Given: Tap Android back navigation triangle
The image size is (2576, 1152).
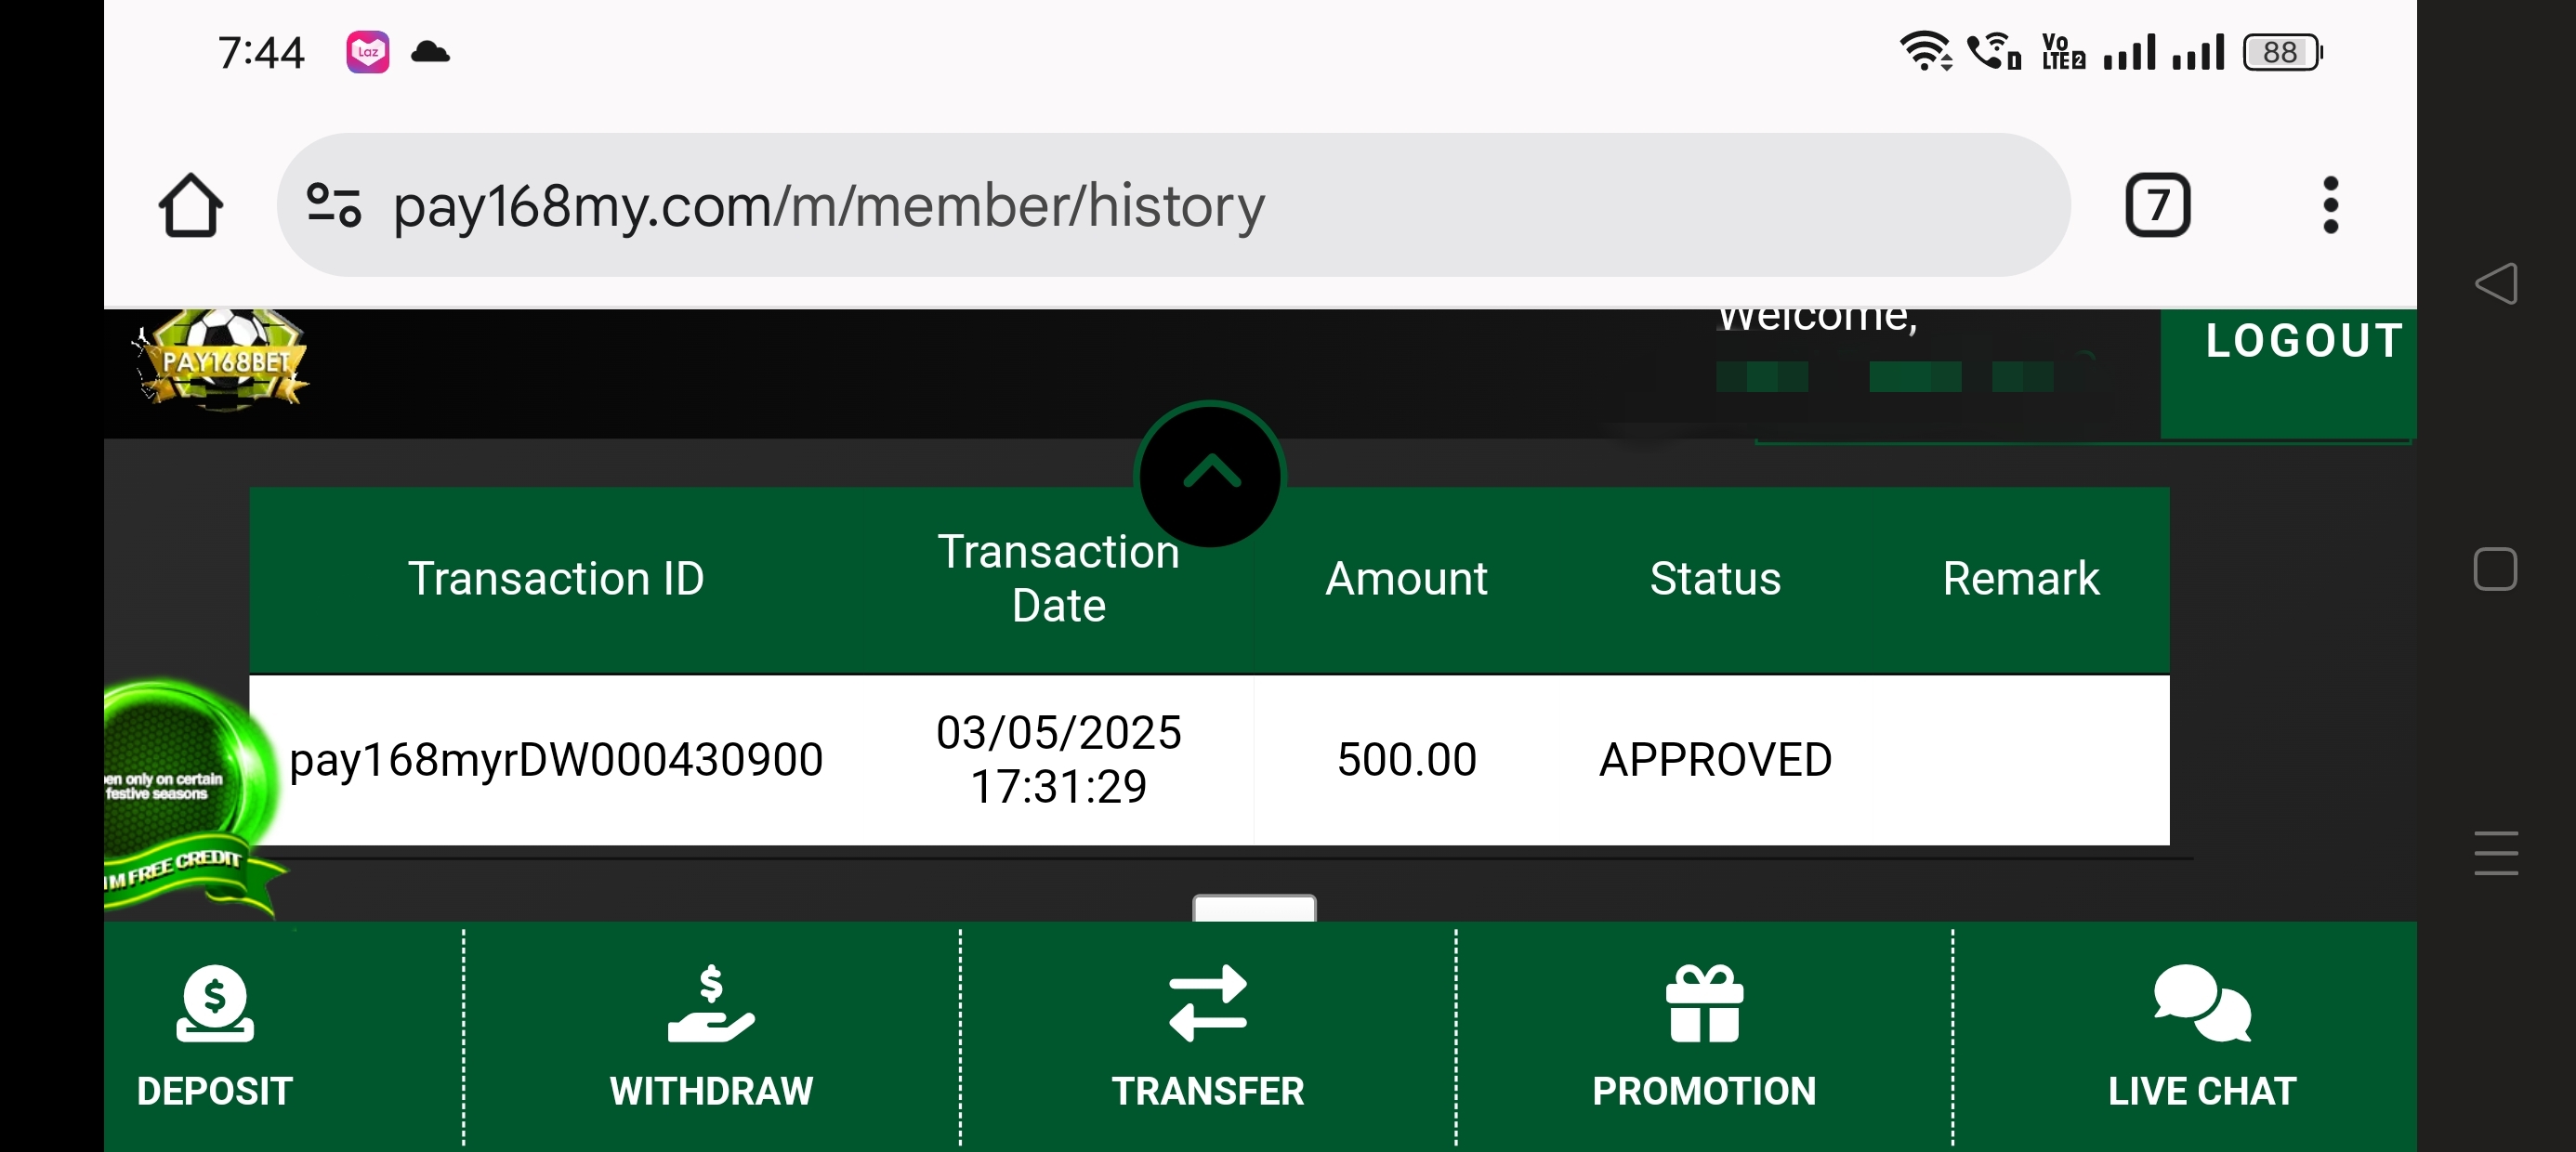Looking at the screenshot, I should [2496, 284].
